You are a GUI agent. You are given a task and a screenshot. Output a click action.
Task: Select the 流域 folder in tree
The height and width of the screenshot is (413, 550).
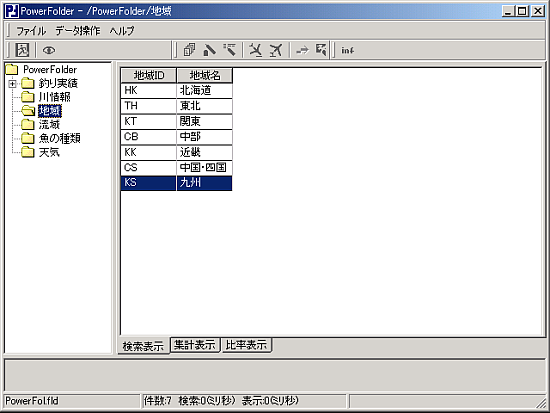(49, 125)
